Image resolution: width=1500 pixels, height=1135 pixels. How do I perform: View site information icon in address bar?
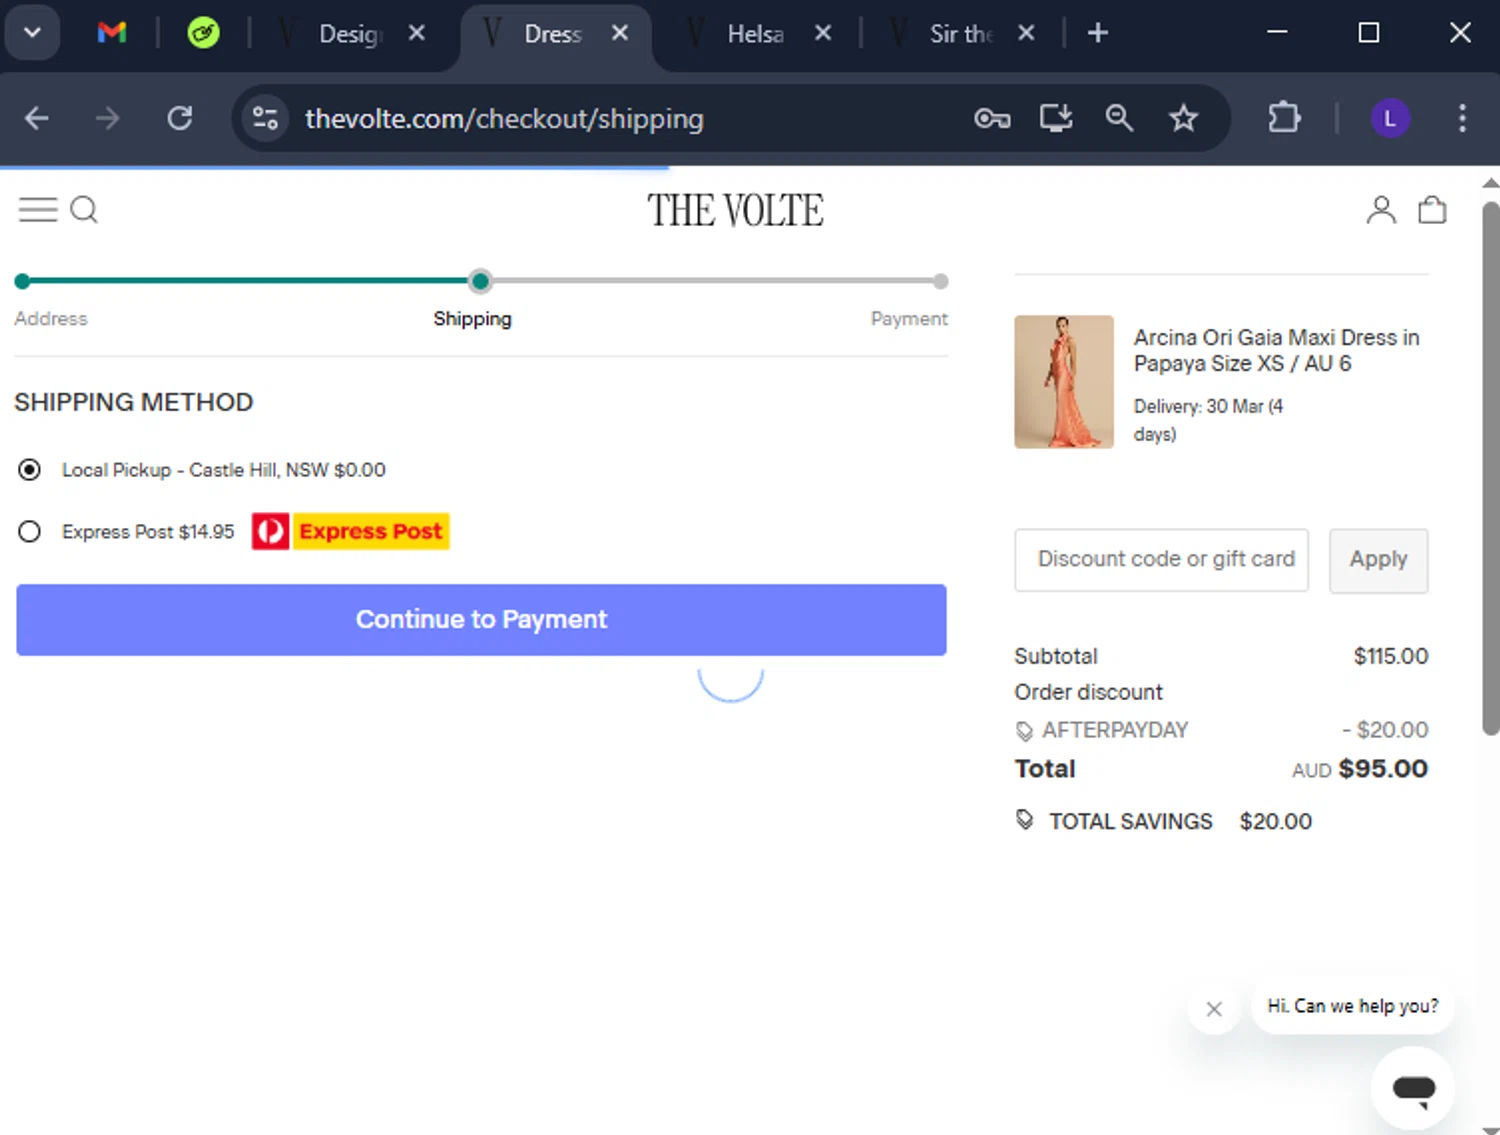[x=265, y=118]
